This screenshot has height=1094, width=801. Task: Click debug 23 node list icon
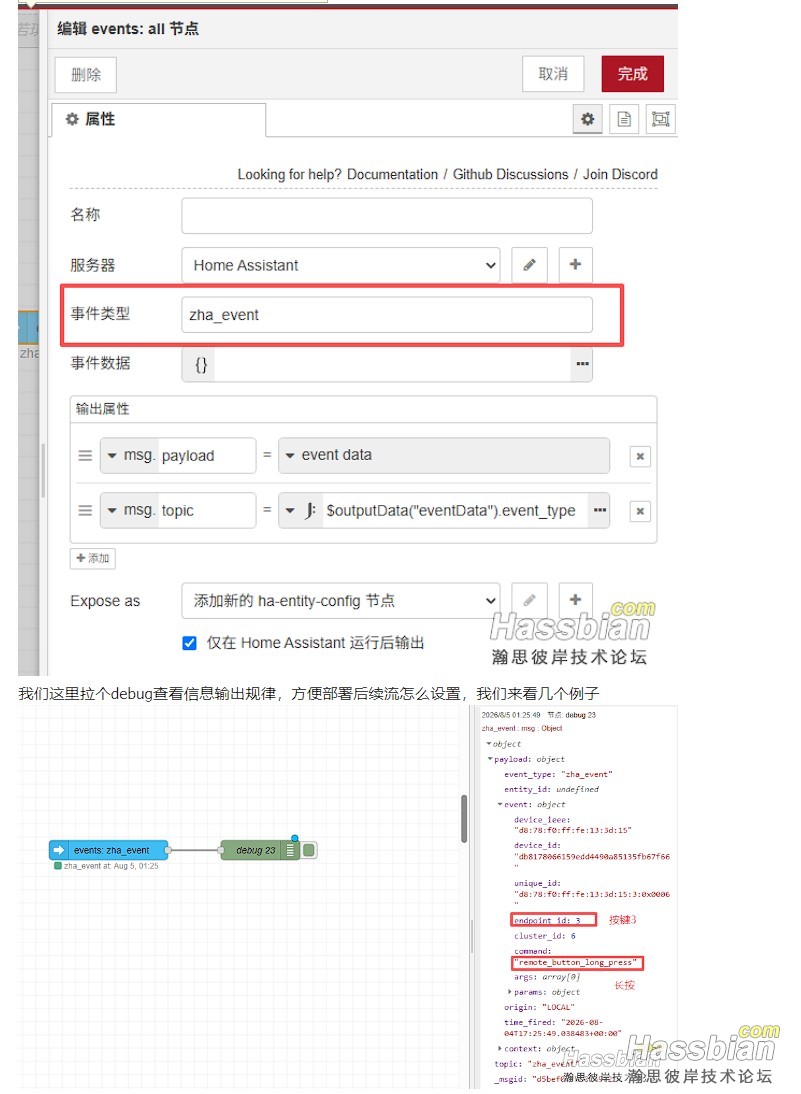(290, 850)
